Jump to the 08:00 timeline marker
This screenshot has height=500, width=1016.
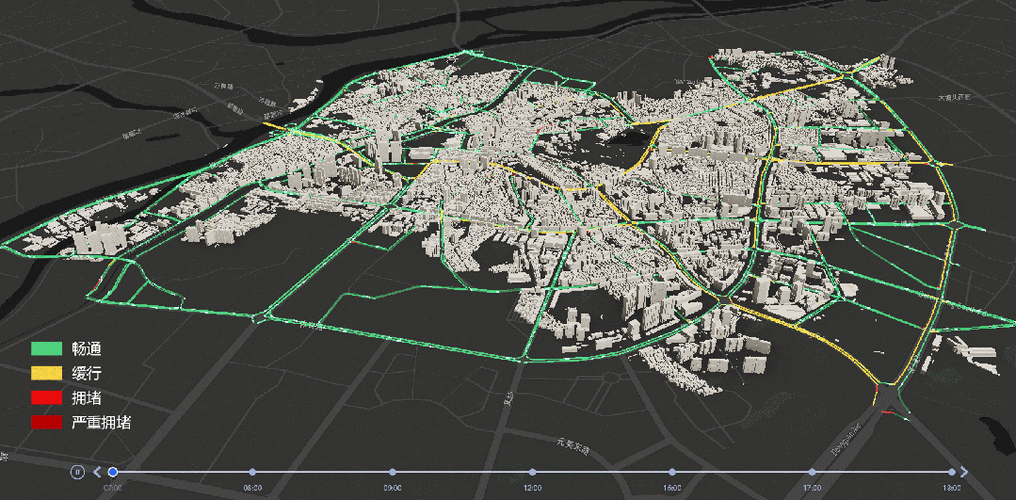pos(253,472)
